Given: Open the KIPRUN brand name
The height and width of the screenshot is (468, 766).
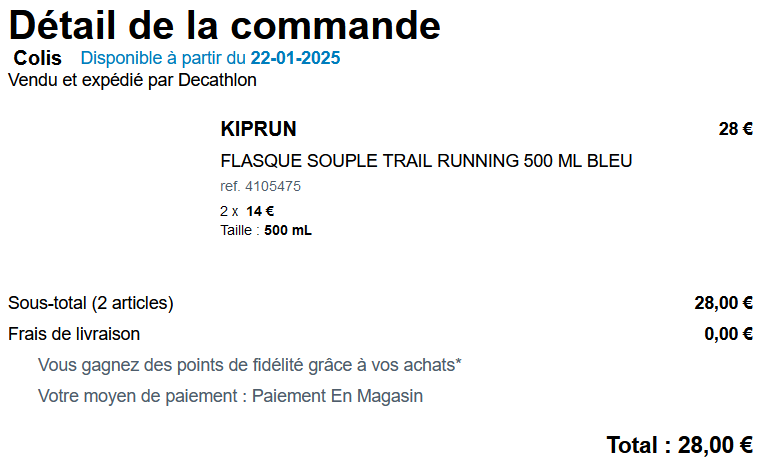Looking at the screenshot, I should point(258,129).
